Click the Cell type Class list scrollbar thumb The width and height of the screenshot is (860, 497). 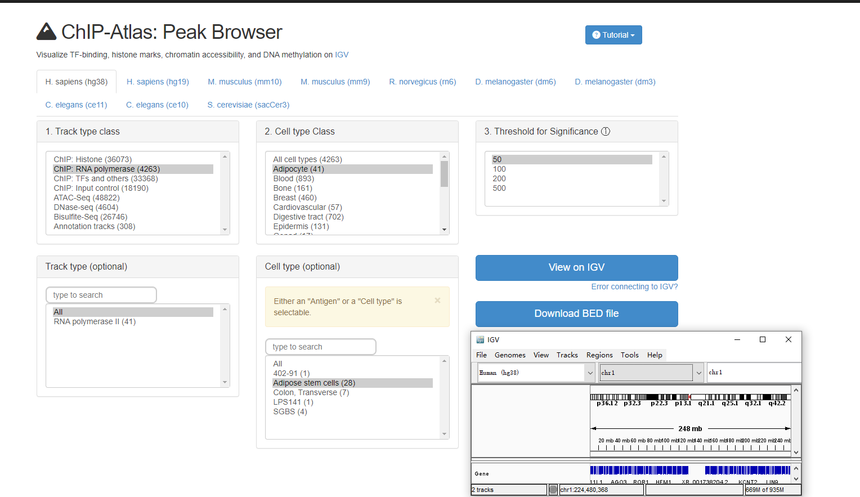point(444,174)
